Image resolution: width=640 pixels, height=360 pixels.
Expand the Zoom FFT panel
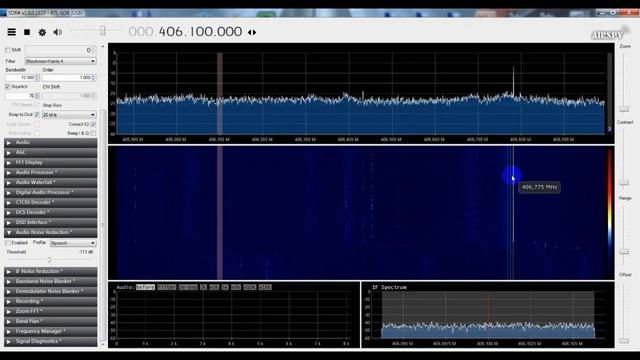tap(51, 311)
